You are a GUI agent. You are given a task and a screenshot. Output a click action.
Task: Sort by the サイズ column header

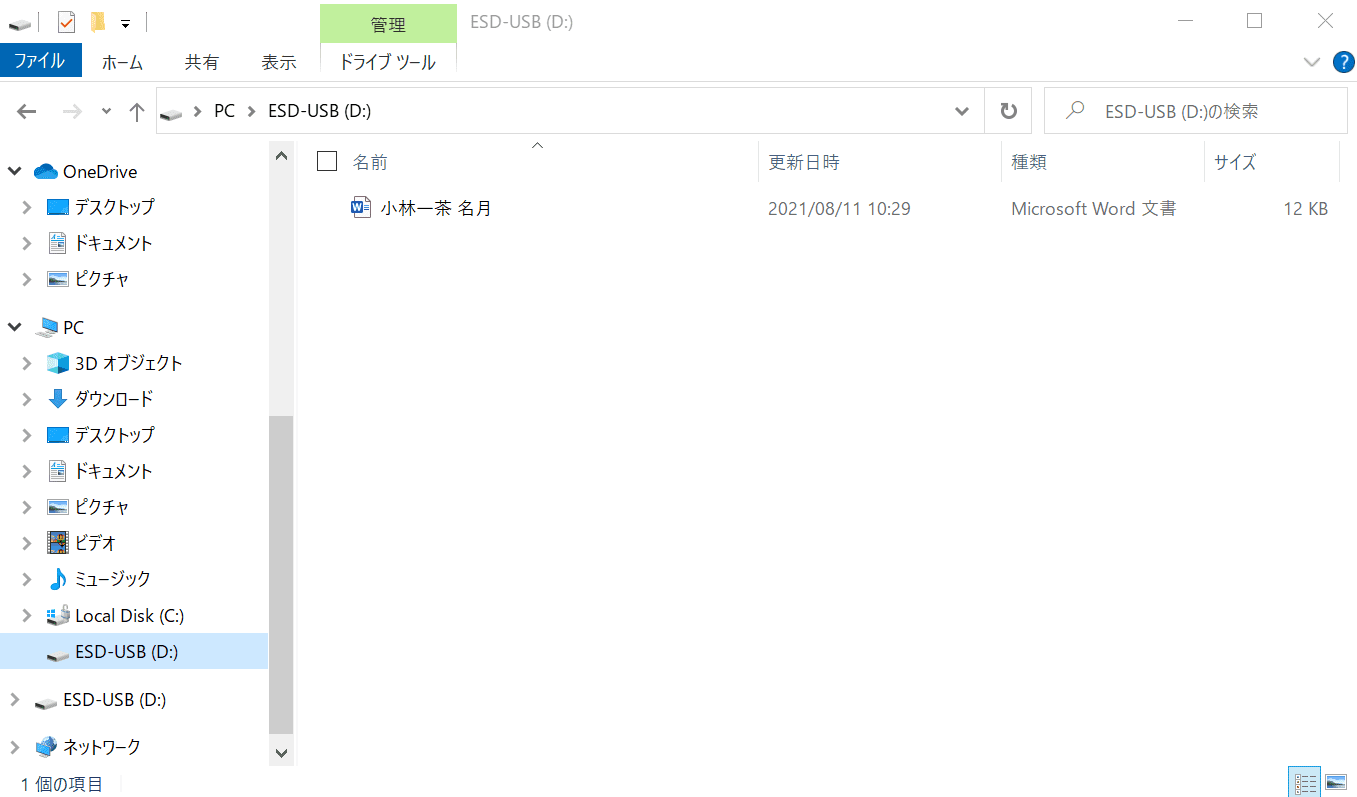pyautogui.click(x=1234, y=162)
